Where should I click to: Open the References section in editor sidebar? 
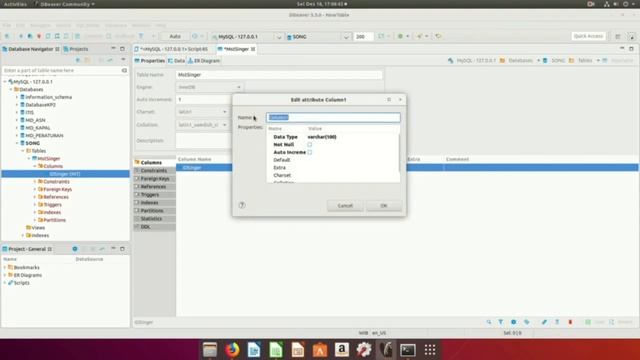click(x=153, y=187)
